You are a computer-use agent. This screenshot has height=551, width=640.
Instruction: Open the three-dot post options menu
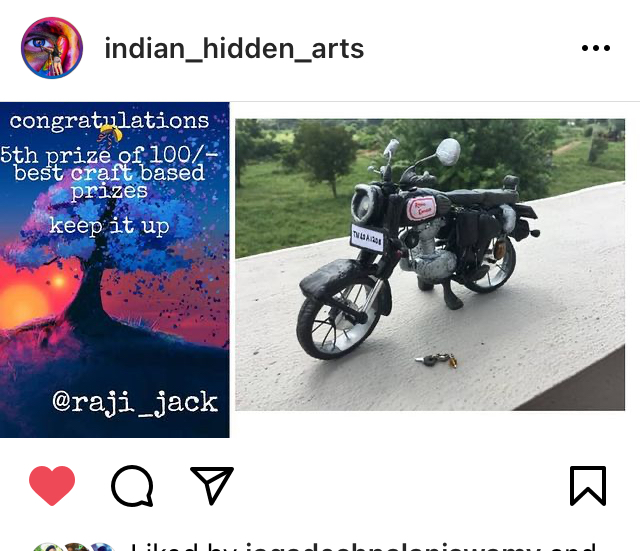pyautogui.click(x=596, y=48)
